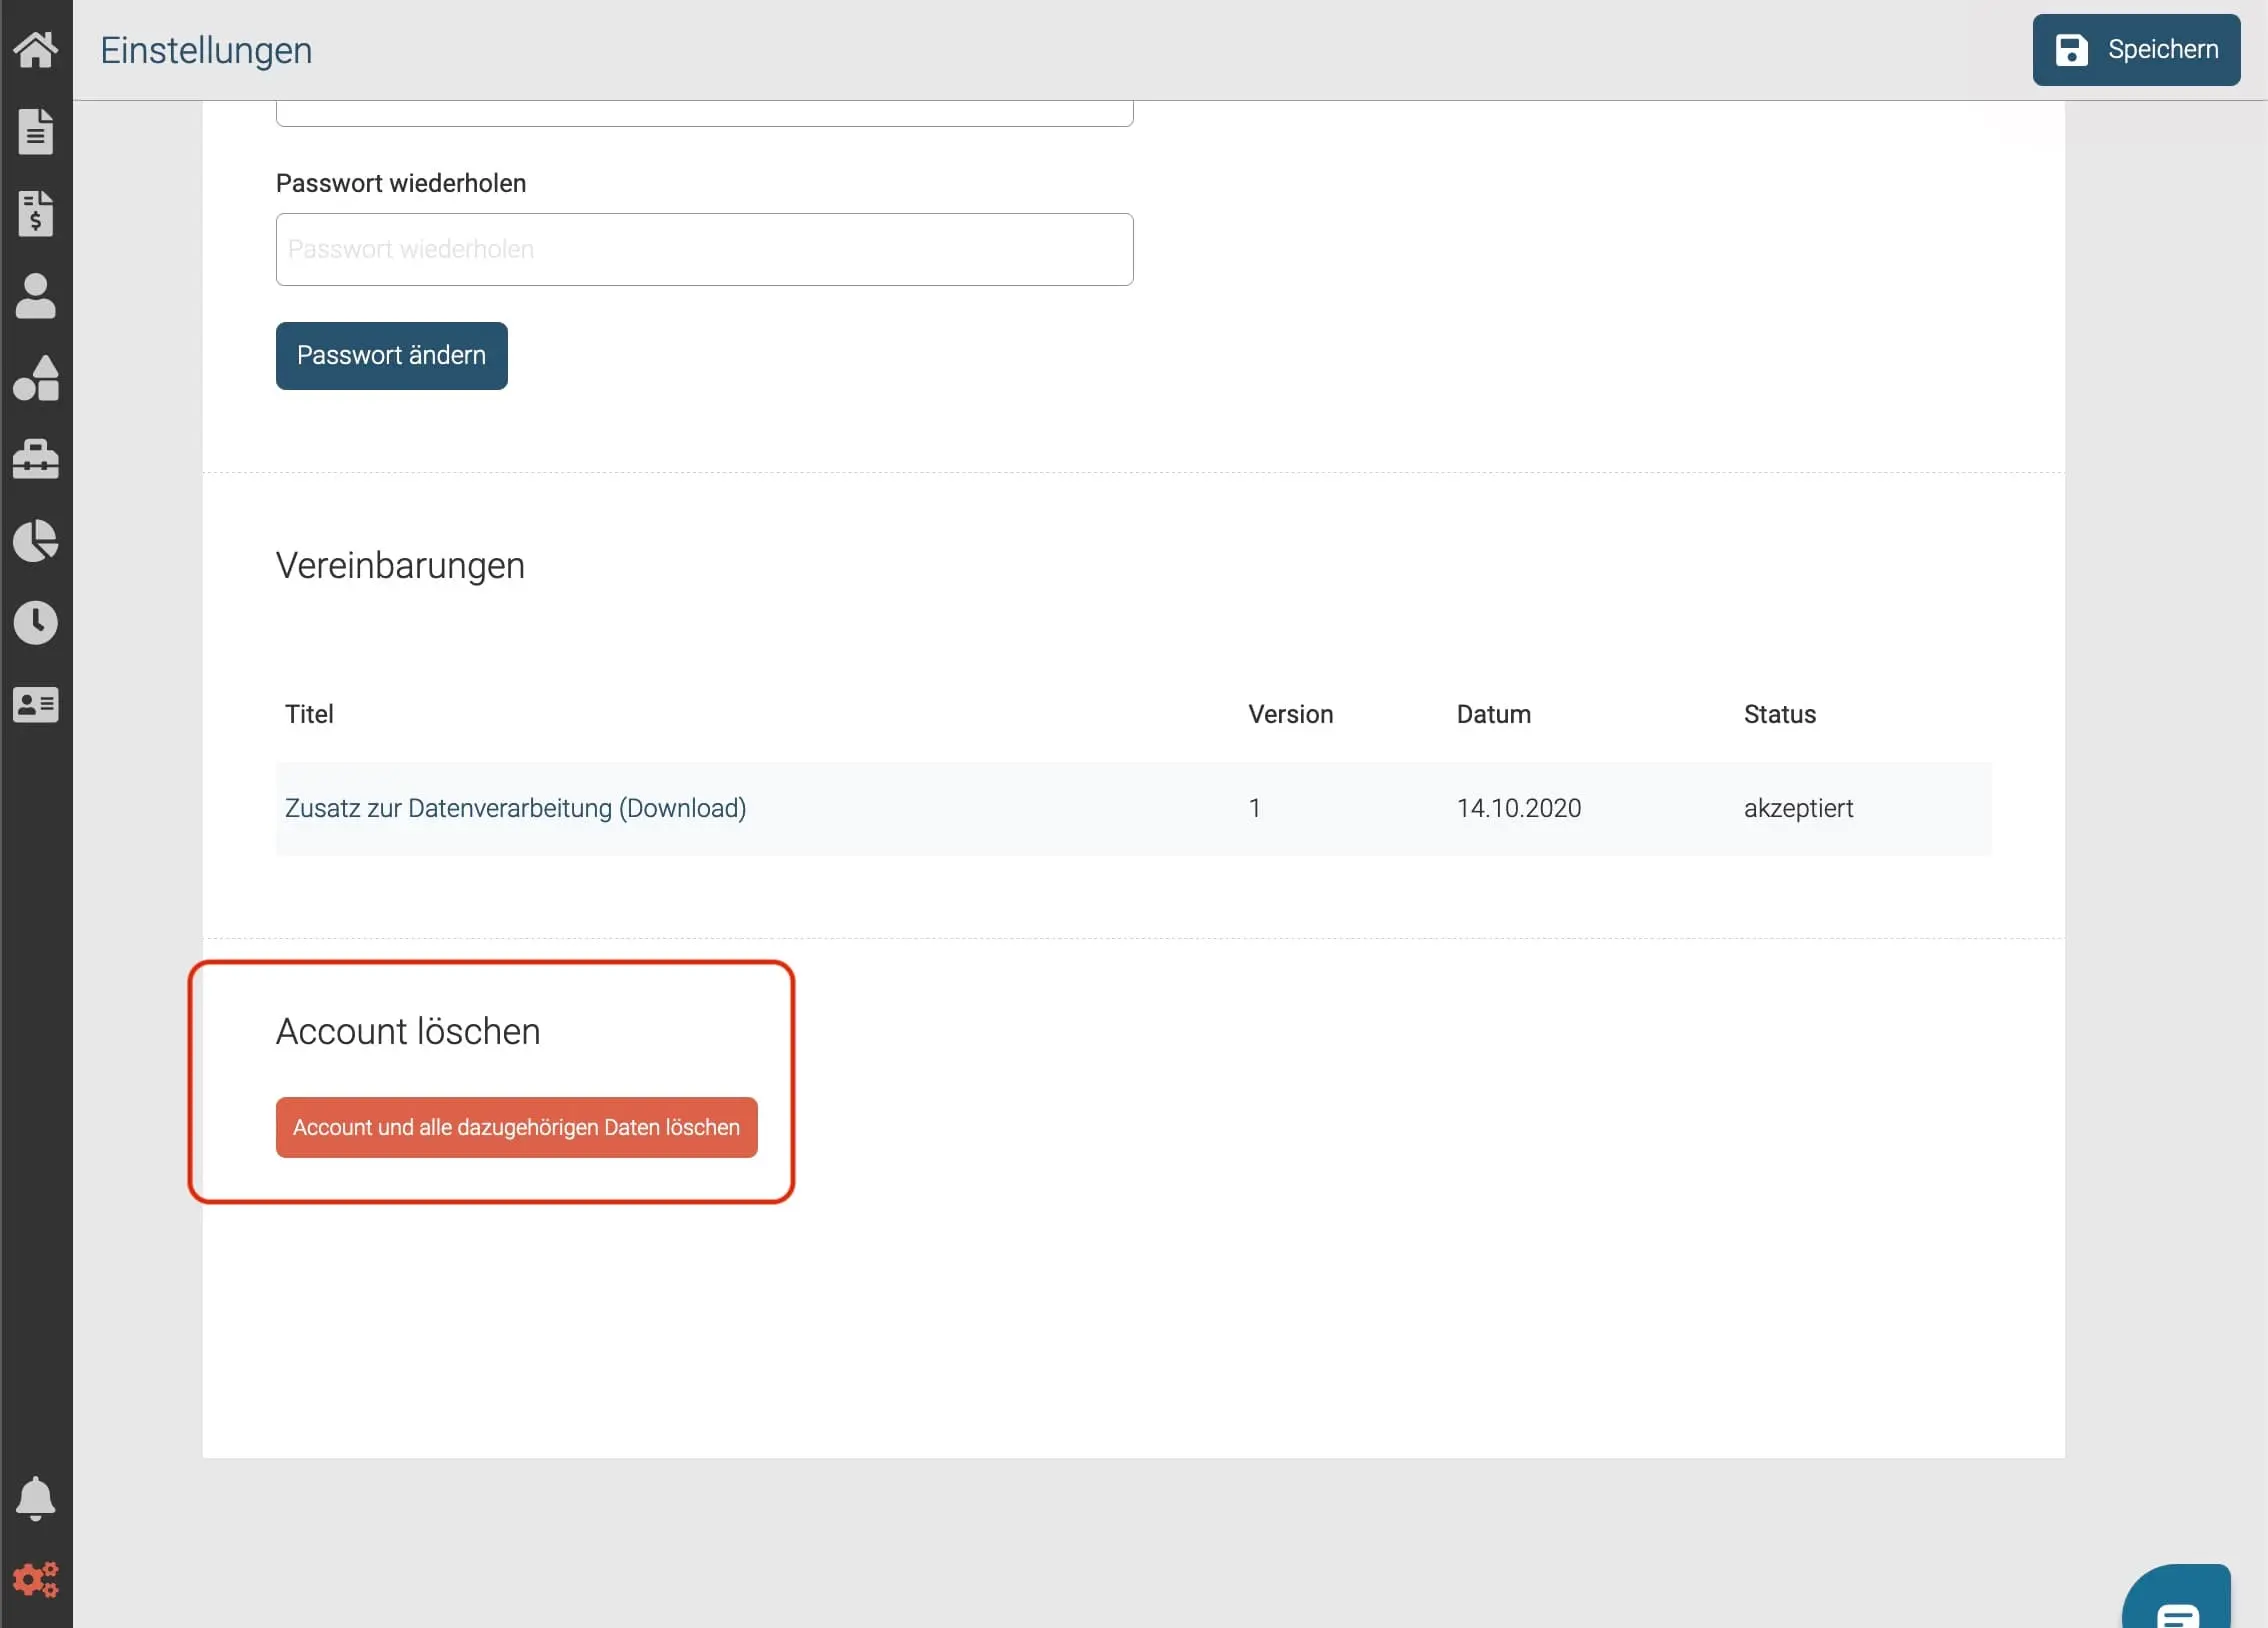Screen dimensions: 2268x1628
Task: Open the home dashboard icon
Action: [36, 49]
